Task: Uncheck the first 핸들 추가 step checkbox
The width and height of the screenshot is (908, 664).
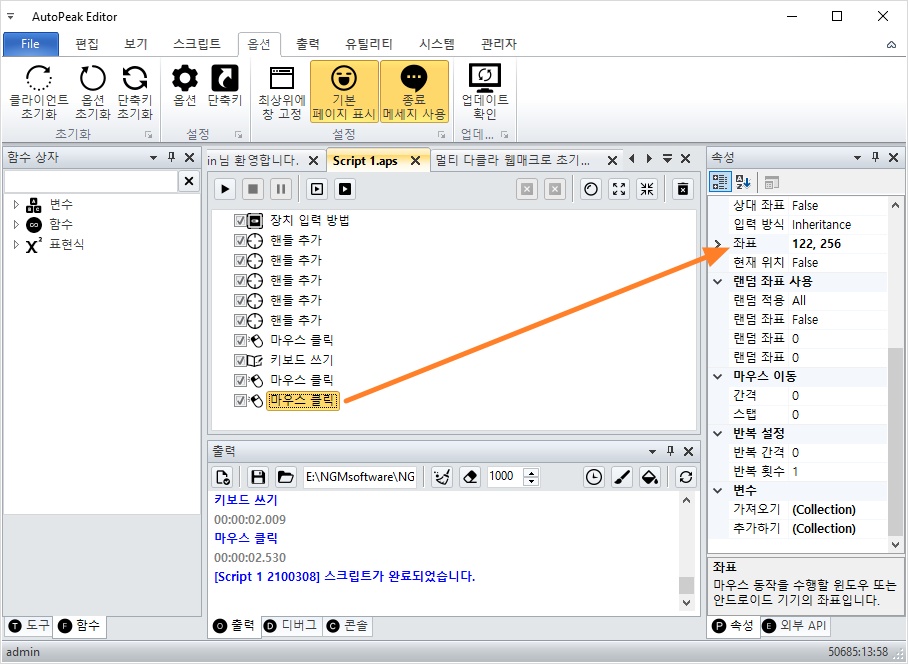Action: click(240, 241)
